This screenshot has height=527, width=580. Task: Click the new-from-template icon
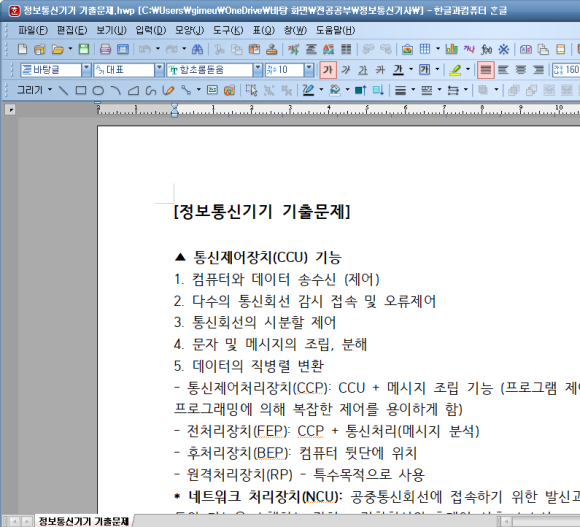point(40,49)
